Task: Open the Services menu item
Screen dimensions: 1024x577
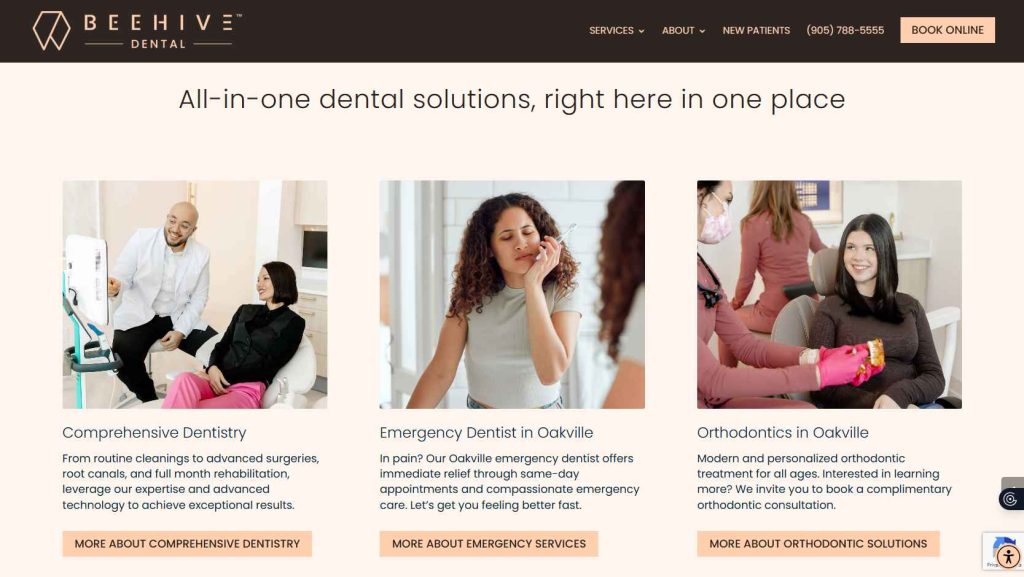Action: (611, 30)
